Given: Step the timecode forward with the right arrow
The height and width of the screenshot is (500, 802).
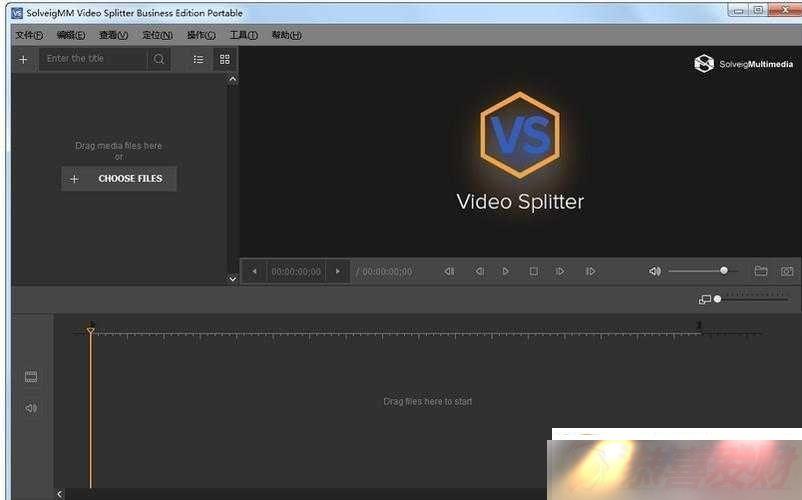Looking at the screenshot, I should pyautogui.click(x=338, y=271).
